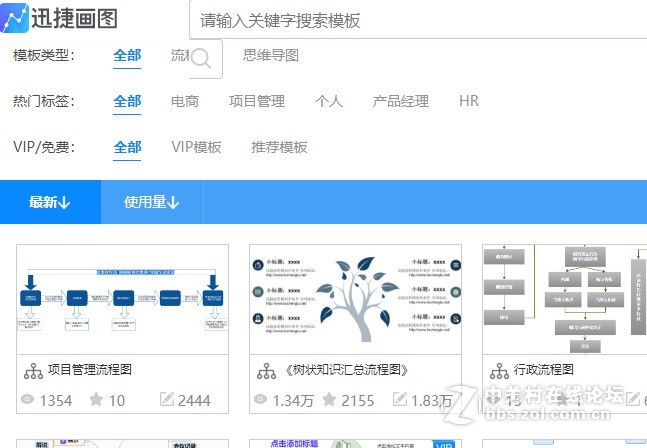This screenshot has width=647, height=448.
Task: Click star favorite icon showing 2155
Action: [x=329, y=399]
